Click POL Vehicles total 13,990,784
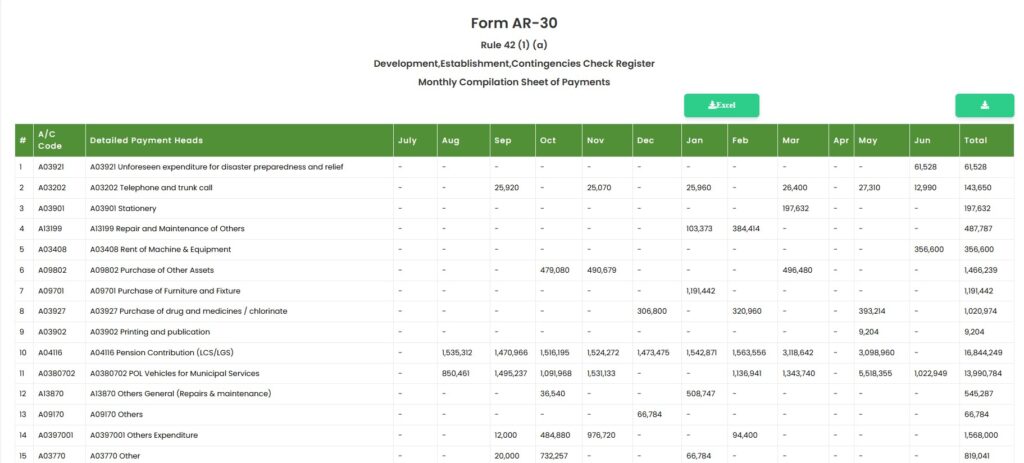This screenshot has width=1024, height=463. (983, 374)
